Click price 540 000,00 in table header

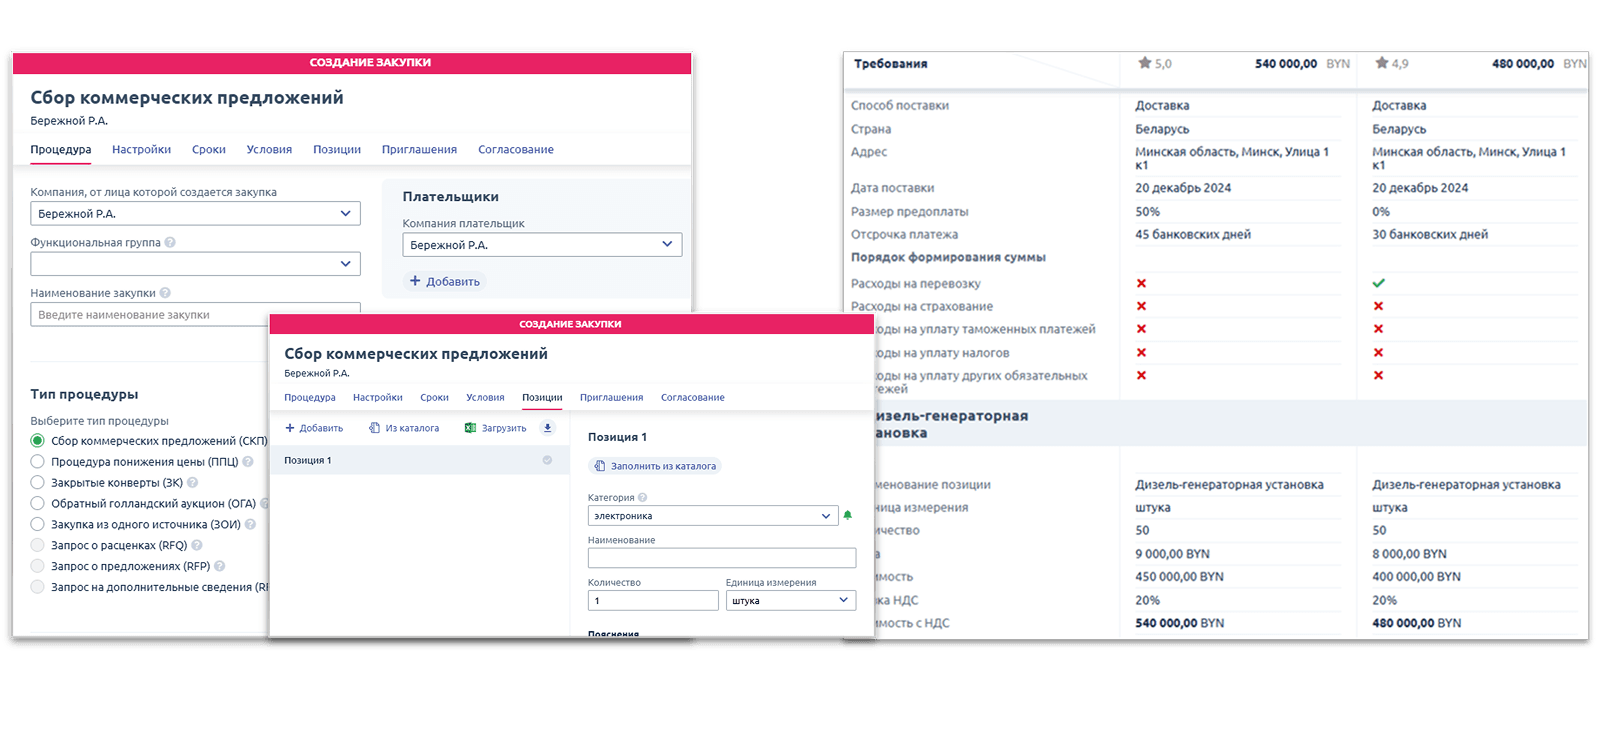point(1286,64)
